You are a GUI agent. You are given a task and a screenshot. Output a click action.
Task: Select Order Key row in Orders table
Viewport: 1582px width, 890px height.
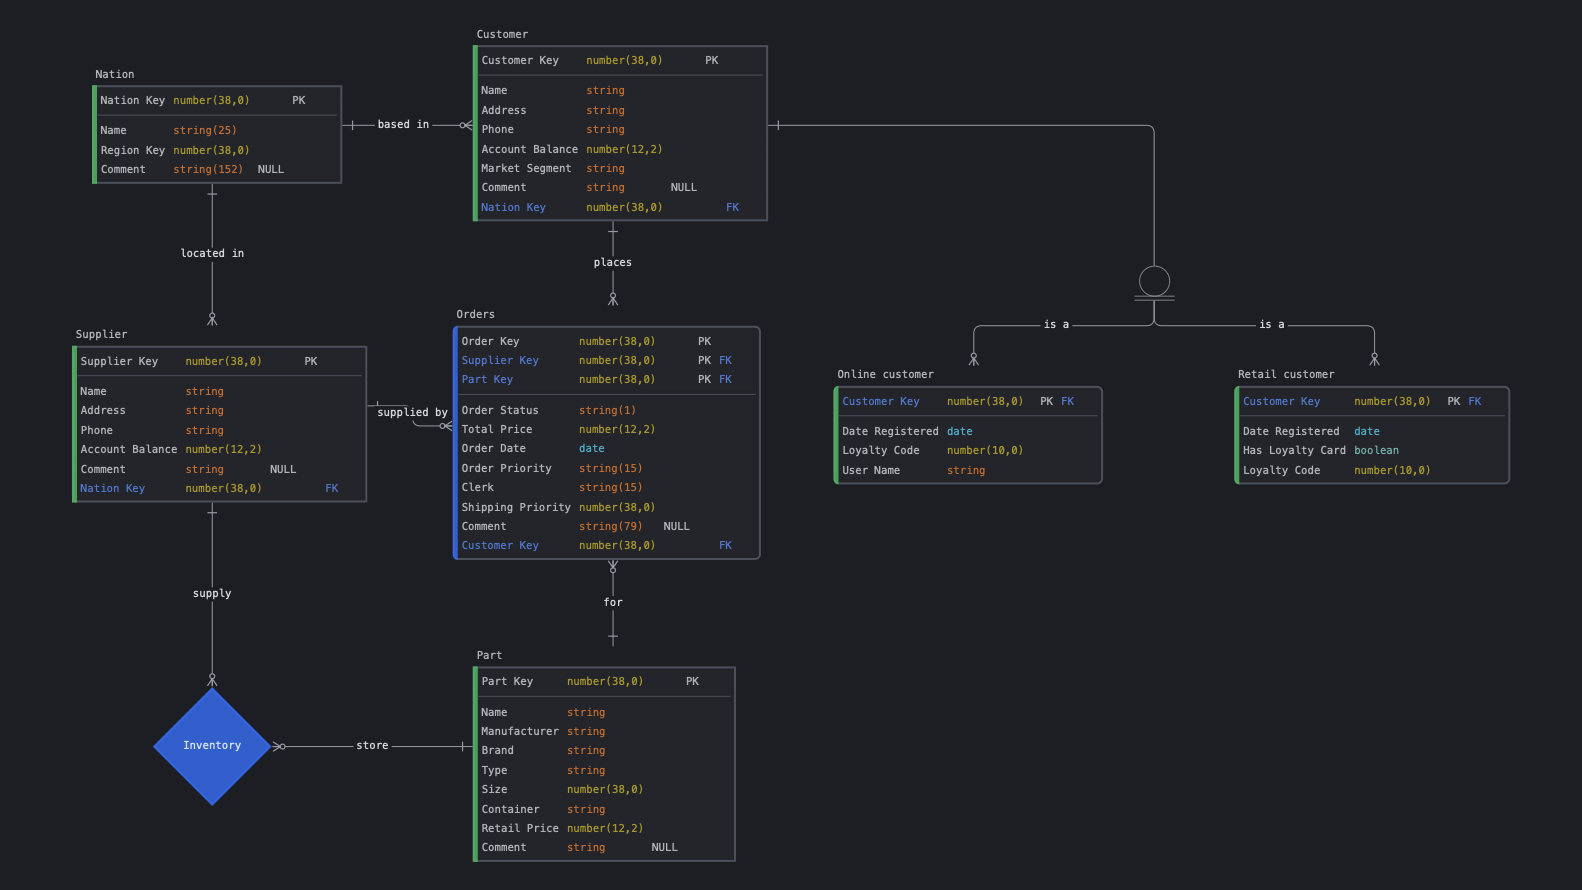pyautogui.click(x=608, y=342)
